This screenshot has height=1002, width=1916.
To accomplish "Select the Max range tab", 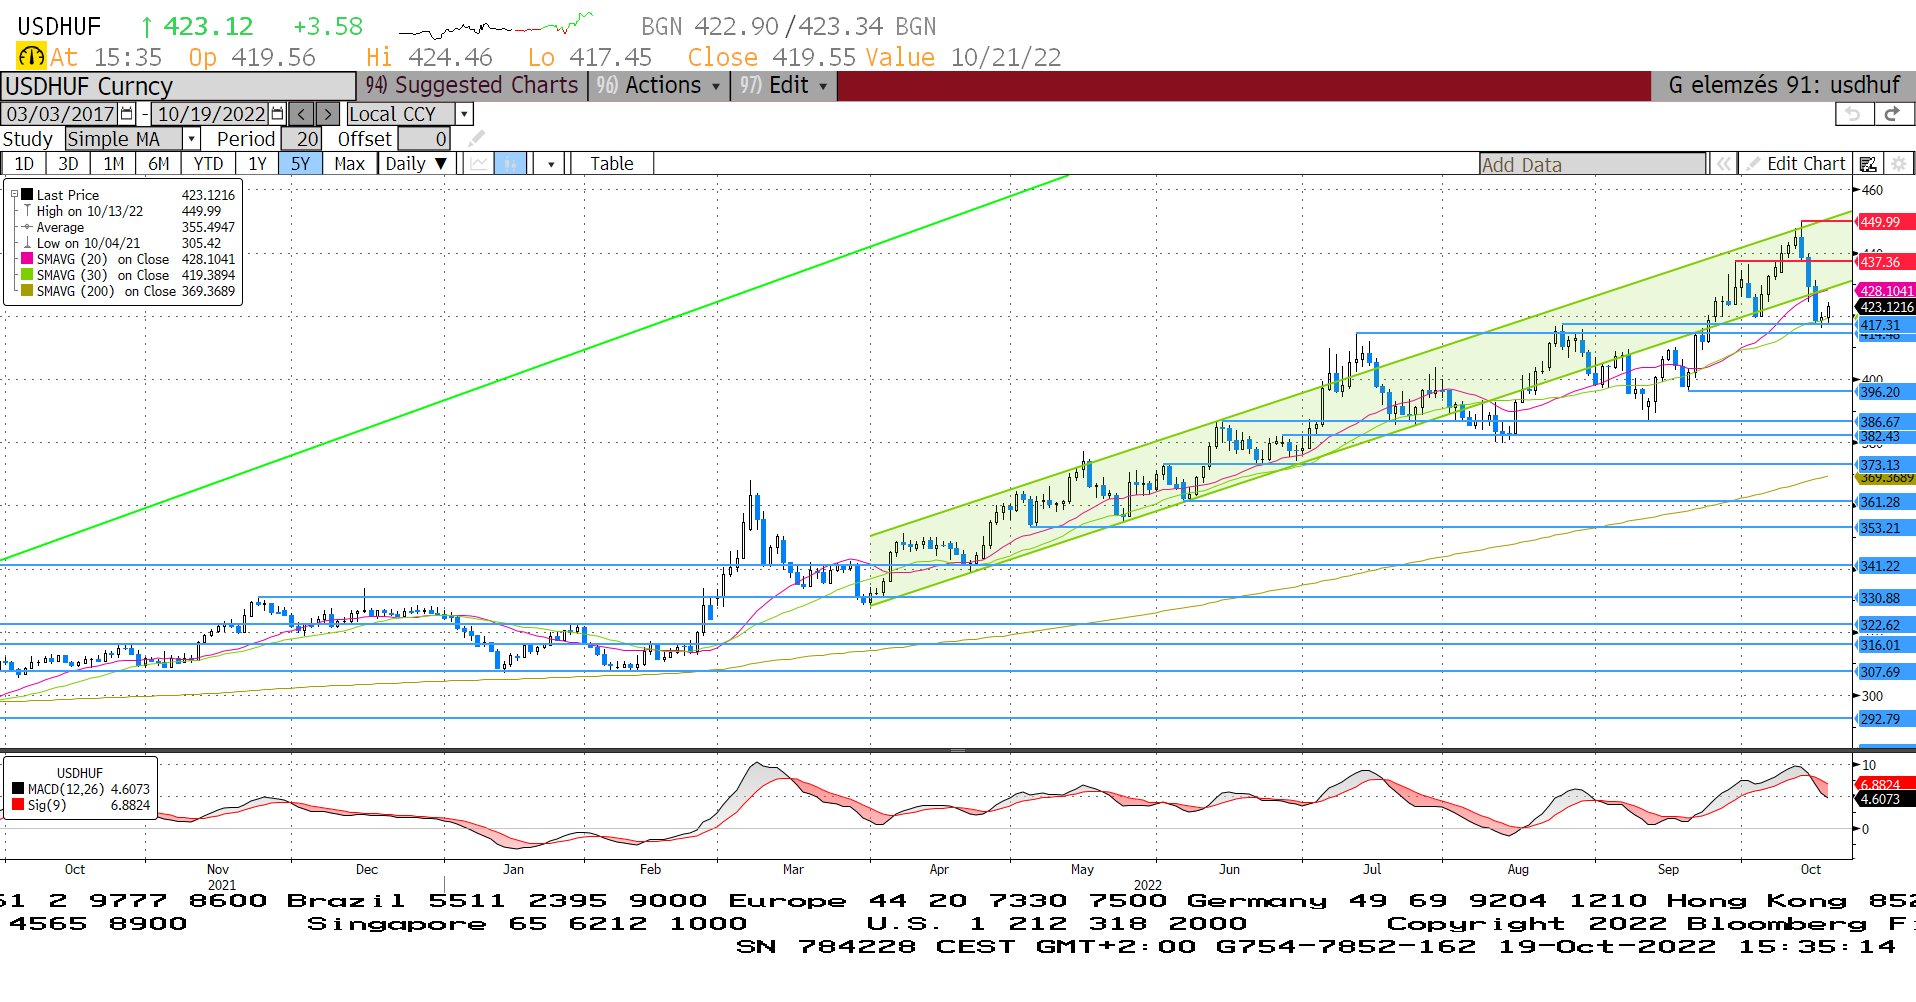I will pos(349,164).
